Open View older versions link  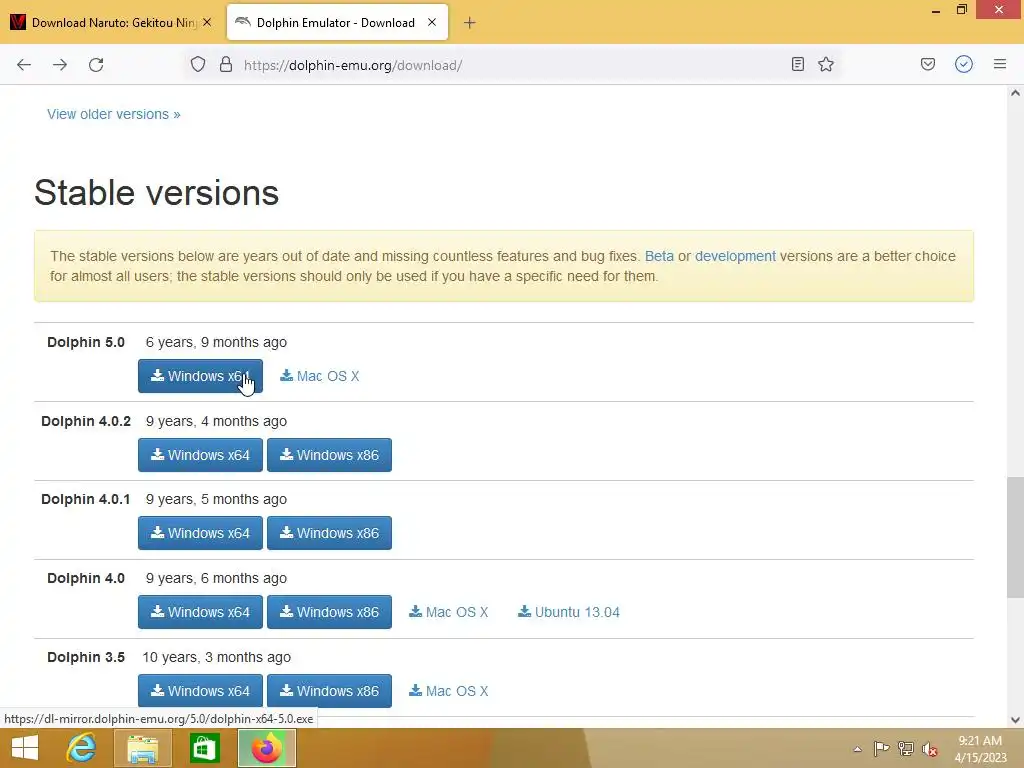click(x=114, y=114)
